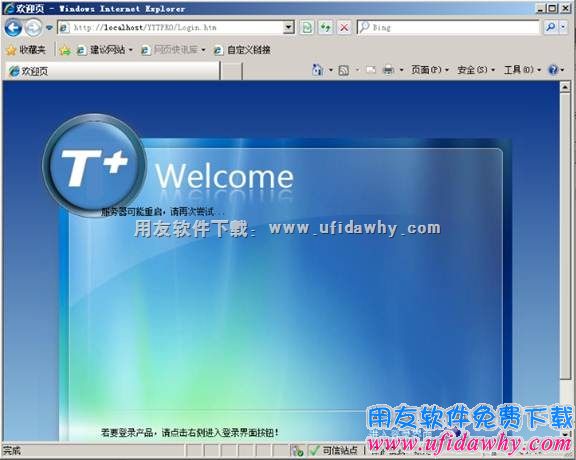The height and width of the screenshot is (460, 576).
Task: Click the read mail envelope icon
Action: pos(371,70)
